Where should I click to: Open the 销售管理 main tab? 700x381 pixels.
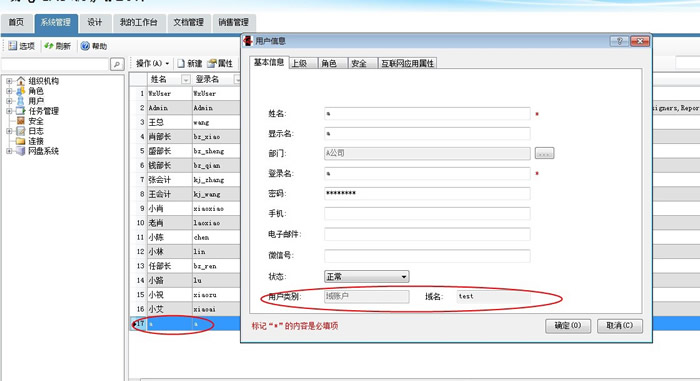coord(233,22)
